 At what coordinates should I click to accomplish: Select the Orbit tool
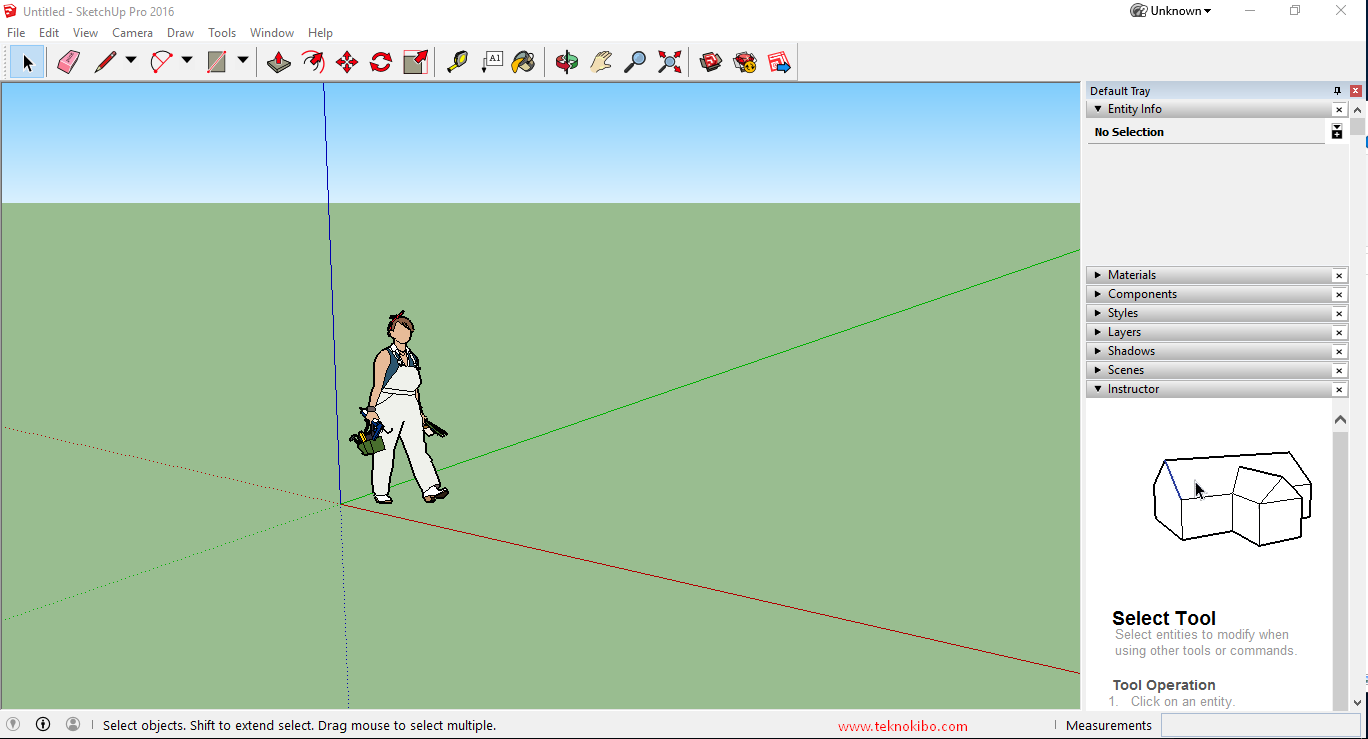coord(567,62)
